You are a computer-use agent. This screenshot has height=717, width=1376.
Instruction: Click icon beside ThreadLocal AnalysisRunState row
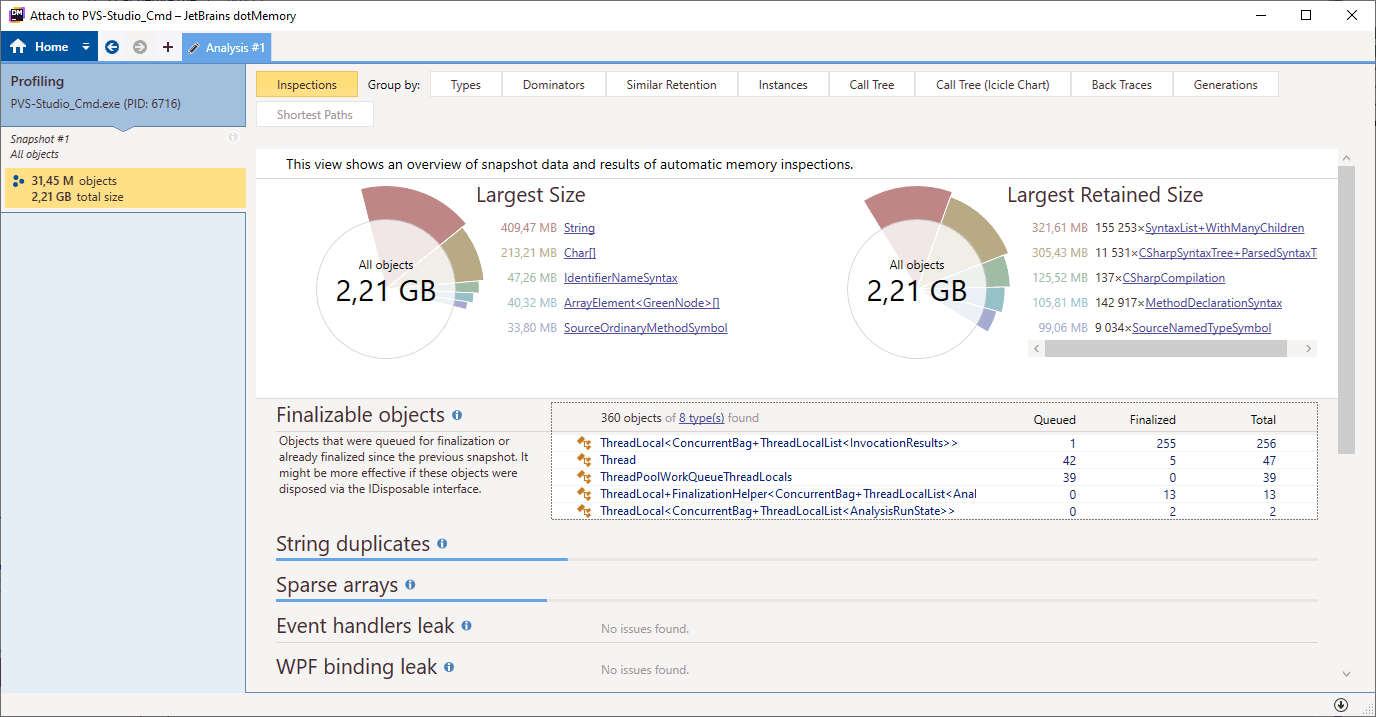[x=584, y=511]
